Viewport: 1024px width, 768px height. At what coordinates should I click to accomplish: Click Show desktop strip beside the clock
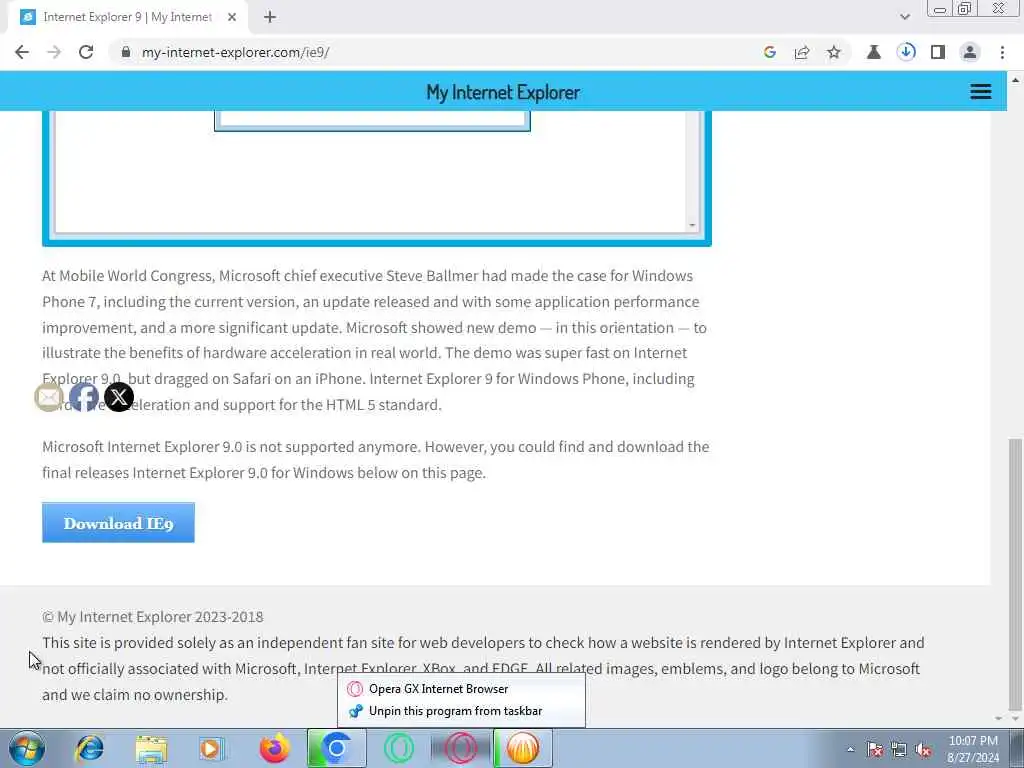pyautogui.click(x=1017, y=748)
